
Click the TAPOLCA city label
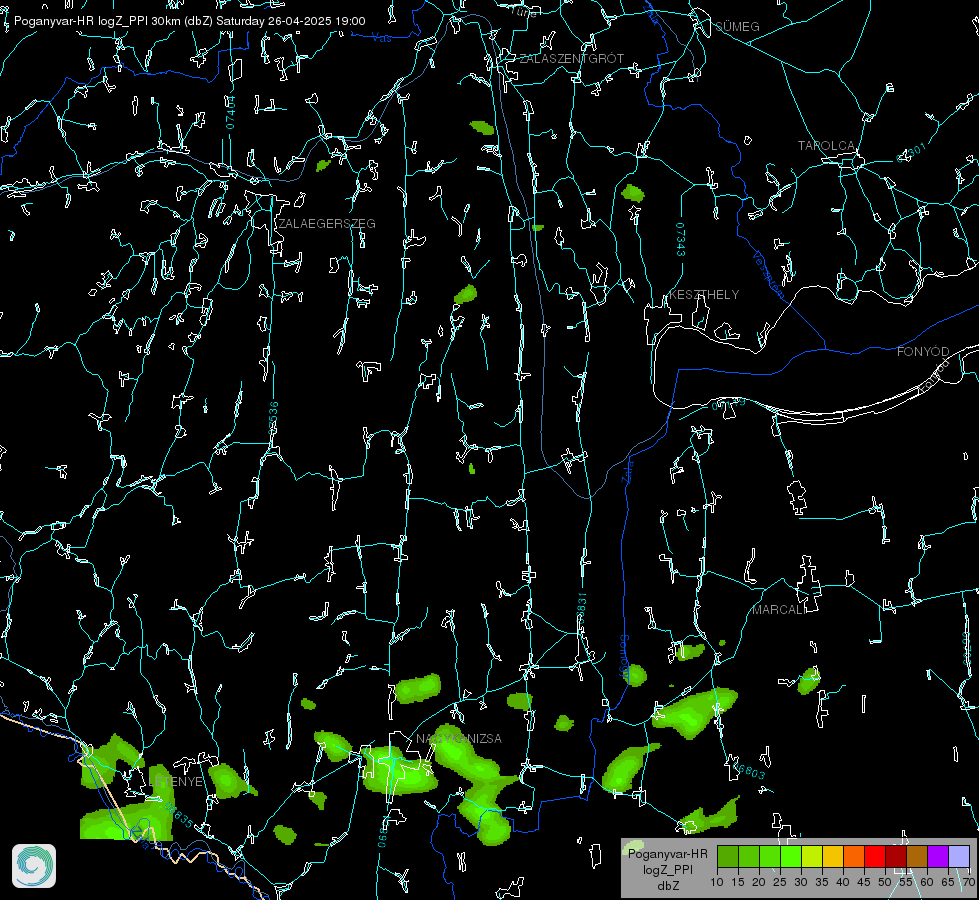pos(826,146)
